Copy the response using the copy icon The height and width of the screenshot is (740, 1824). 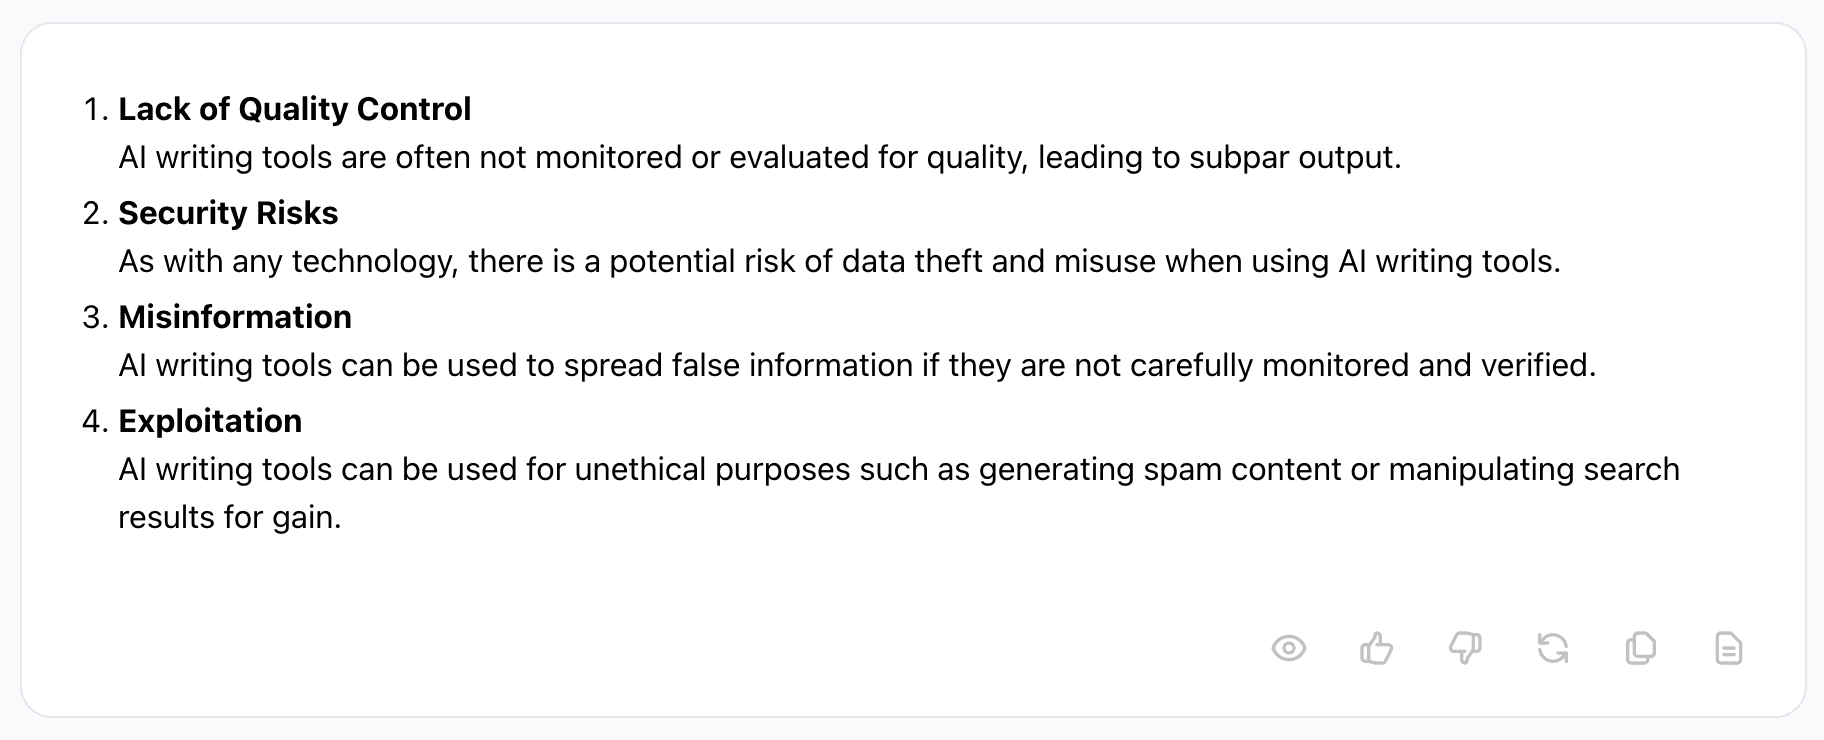click(1640, 649)
